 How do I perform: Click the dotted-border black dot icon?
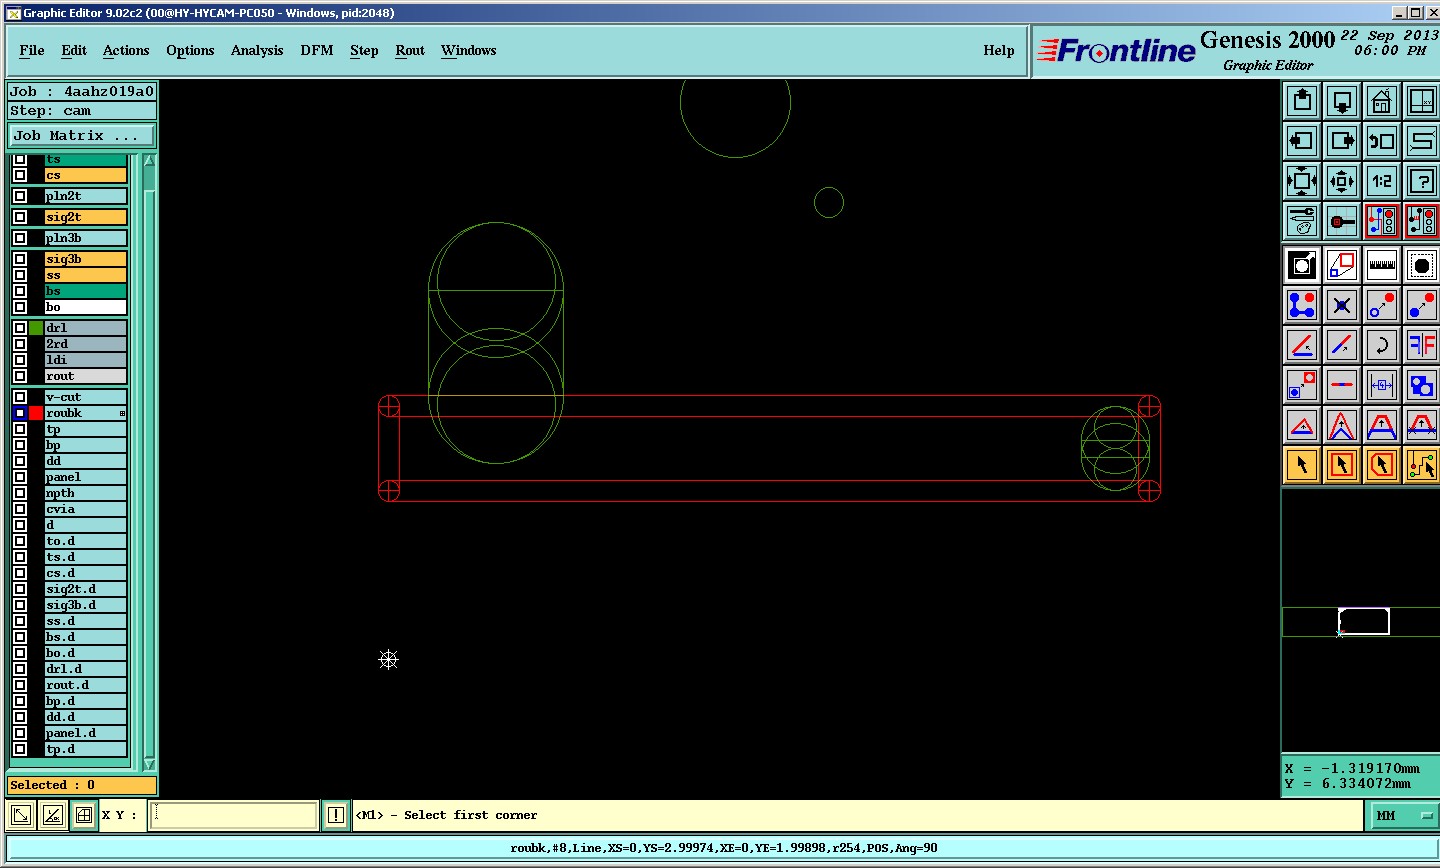point(1421,265)
